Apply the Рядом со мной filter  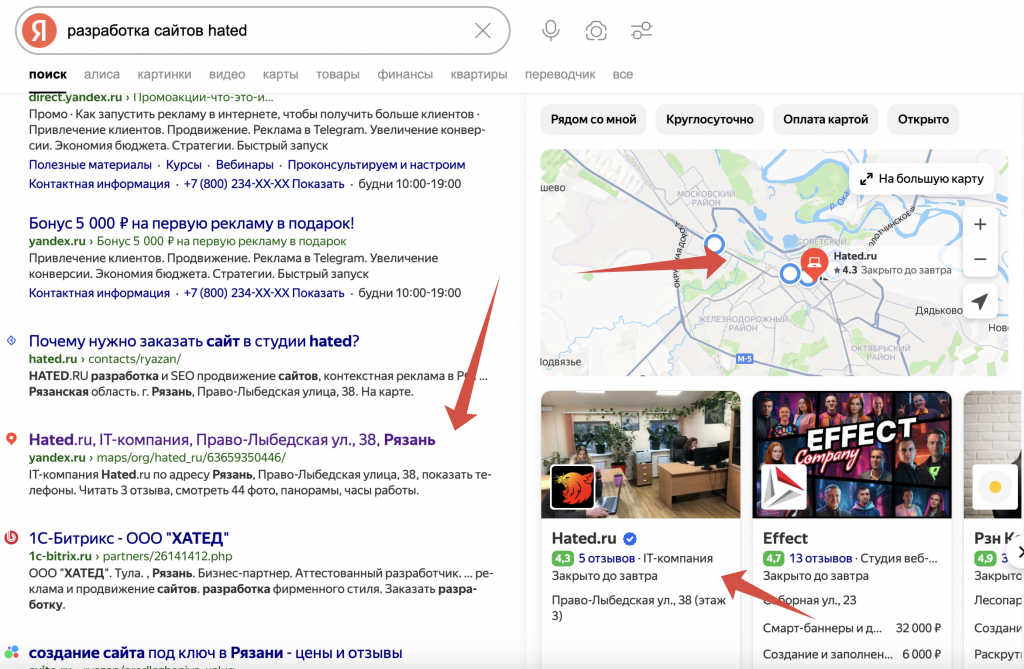pos(593,119)
